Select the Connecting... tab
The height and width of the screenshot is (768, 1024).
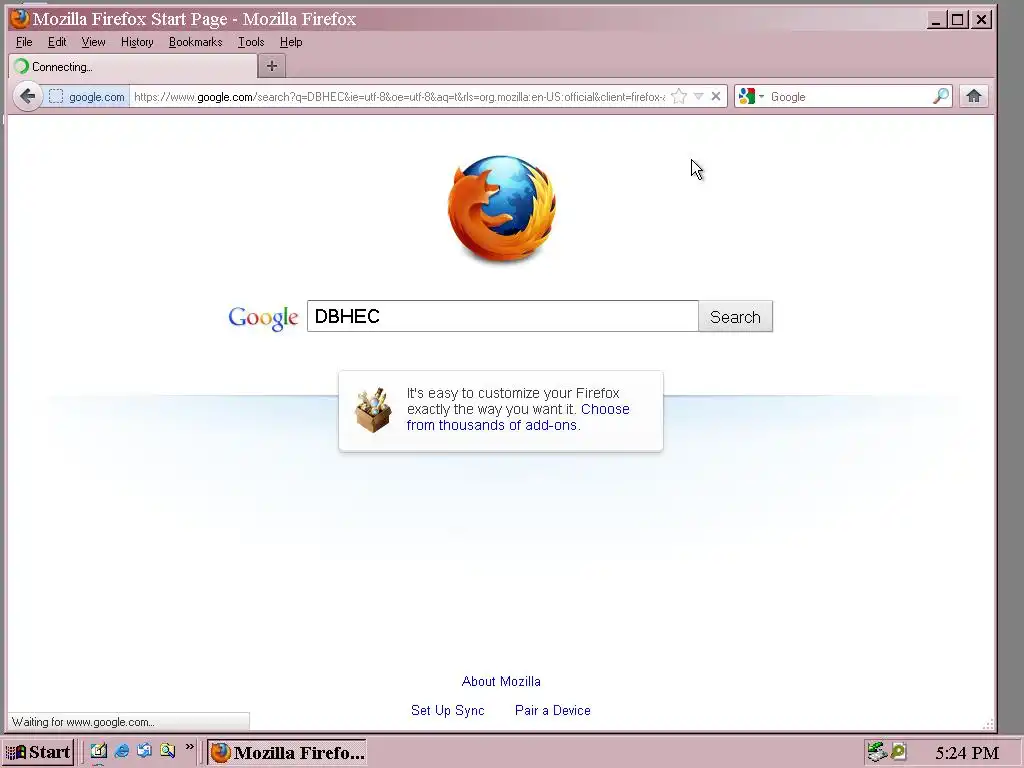coord(134,67)
